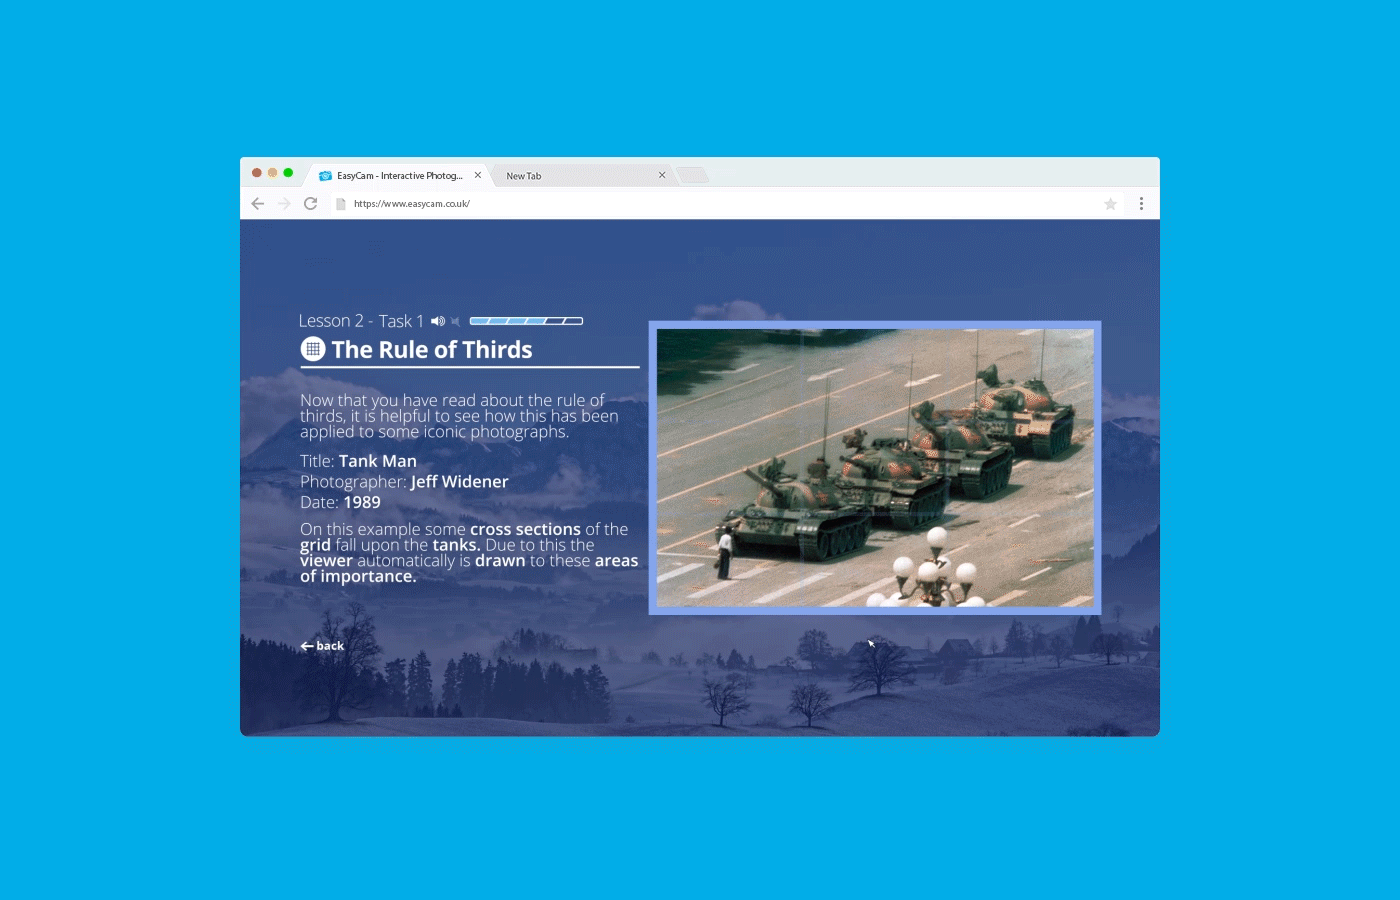The height and width of the screenshot is (900, 1400).
Task: Open a new tab with the blank tab button
Action: pyautogui.click(x=692, y=176)
